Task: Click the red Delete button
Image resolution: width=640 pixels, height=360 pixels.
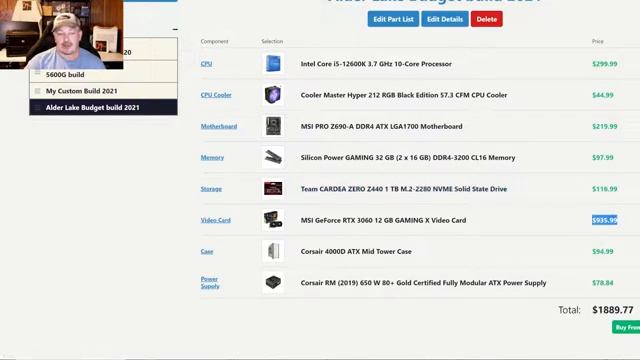Action: 487,19
